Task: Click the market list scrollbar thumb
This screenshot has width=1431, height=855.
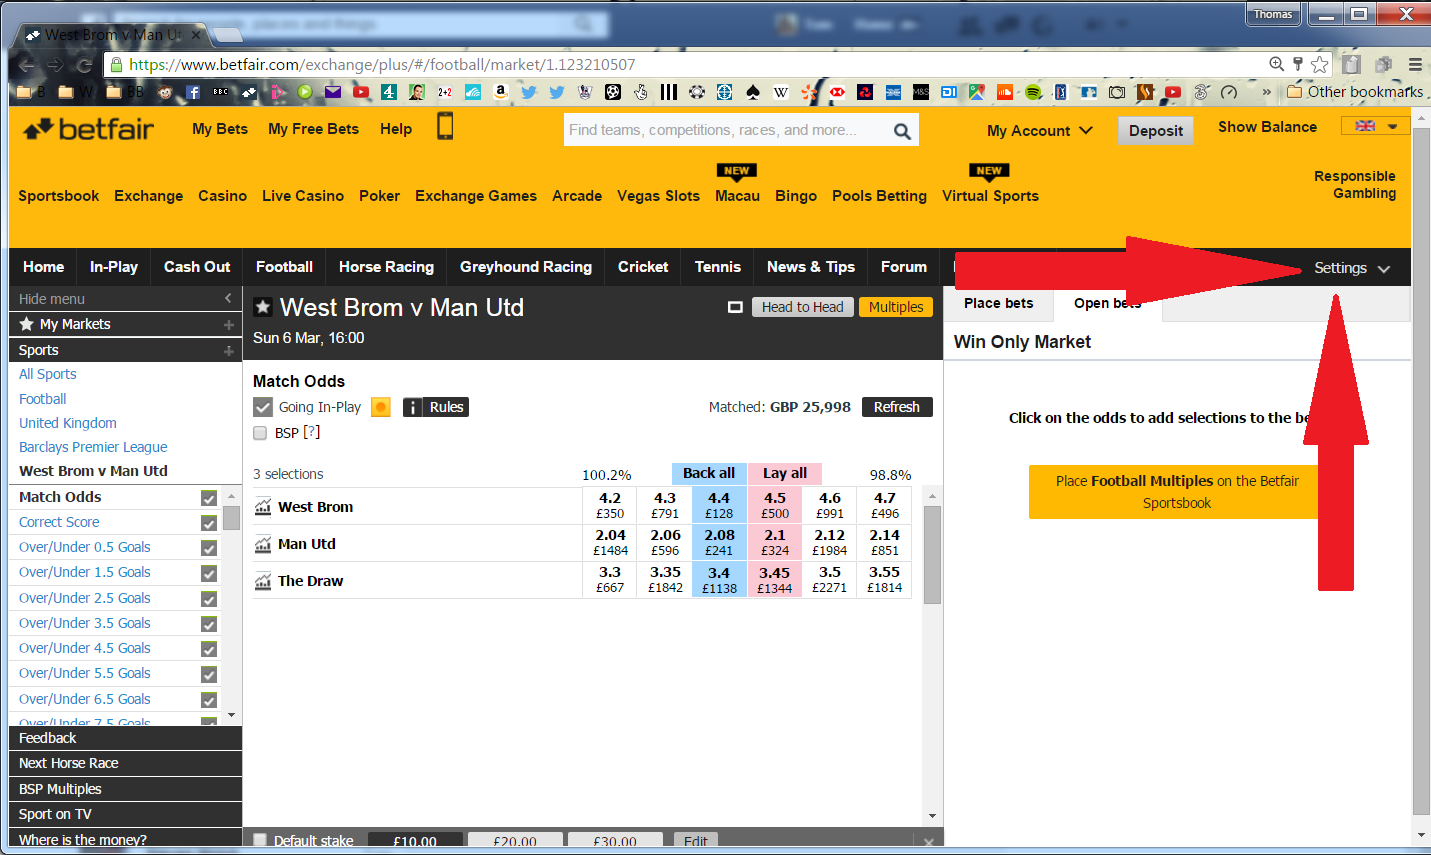Action: (x=232, y=516)
